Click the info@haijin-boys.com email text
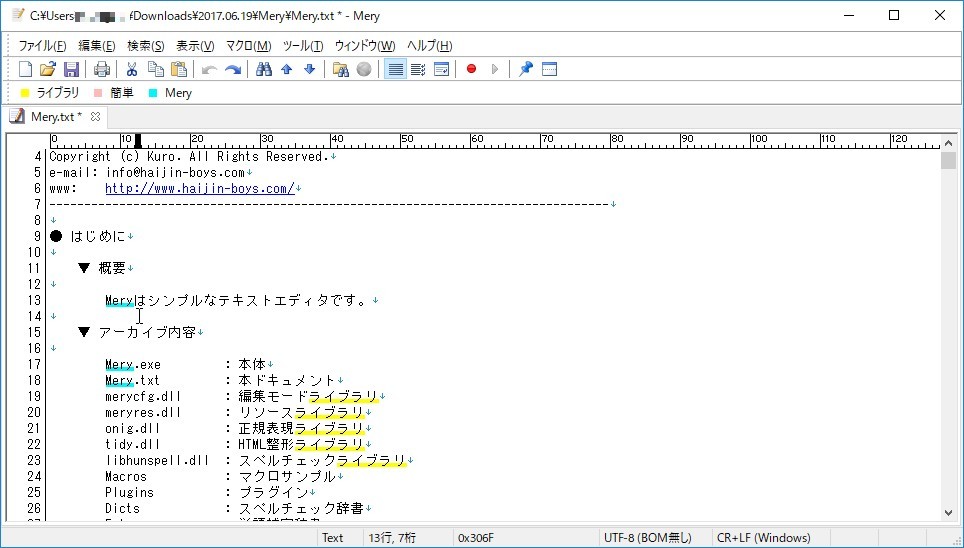The width and height of the screenshot is (964, 548). click(x=175, y=172)
